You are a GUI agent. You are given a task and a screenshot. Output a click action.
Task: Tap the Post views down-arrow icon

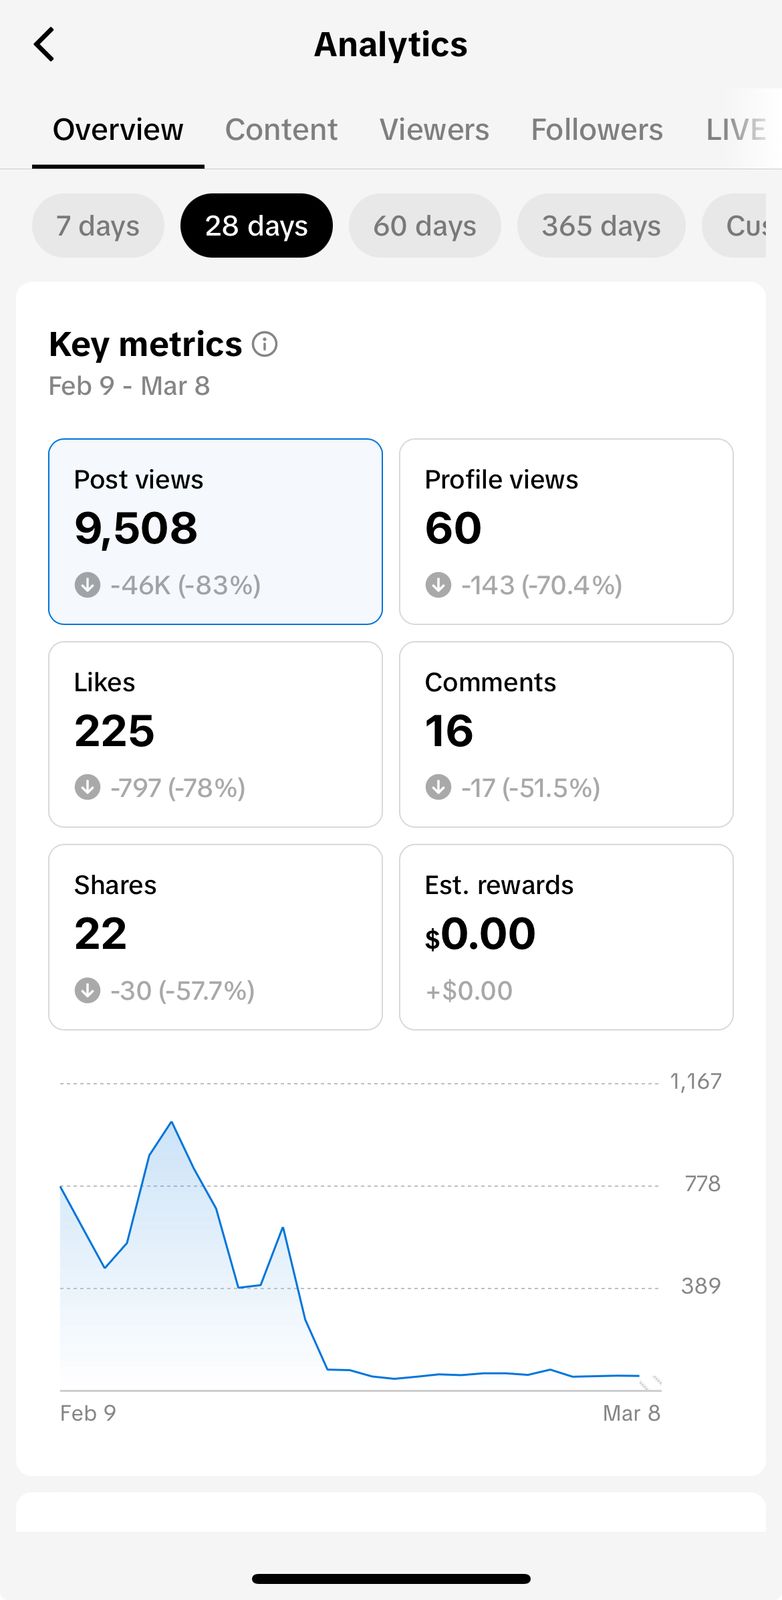pos(88,585)
